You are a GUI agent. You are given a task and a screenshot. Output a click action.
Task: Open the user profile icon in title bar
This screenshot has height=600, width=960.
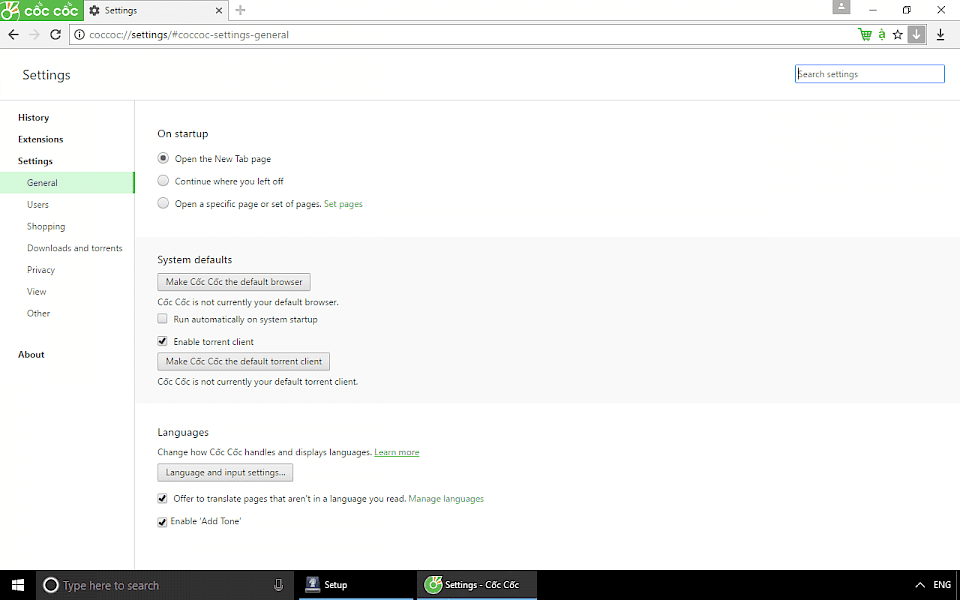coord(841,7)
